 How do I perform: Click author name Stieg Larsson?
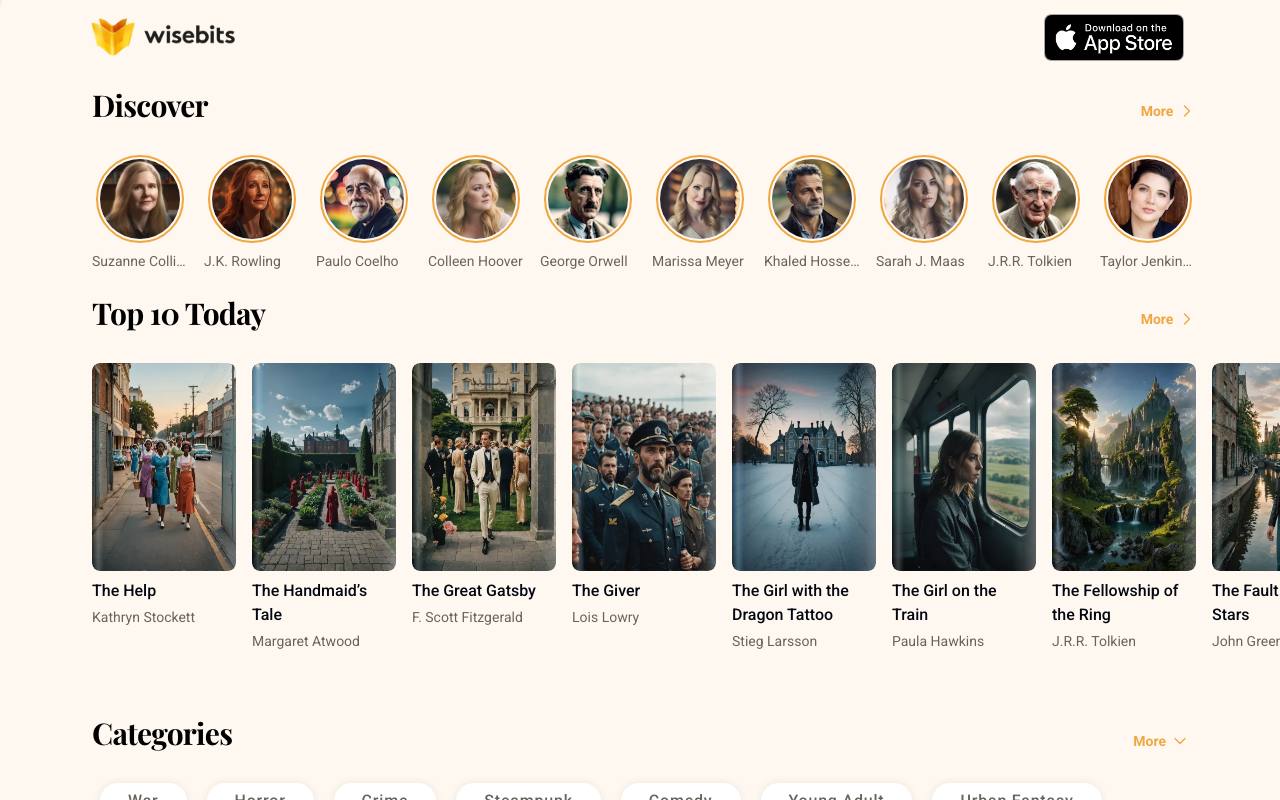point(774,641)
